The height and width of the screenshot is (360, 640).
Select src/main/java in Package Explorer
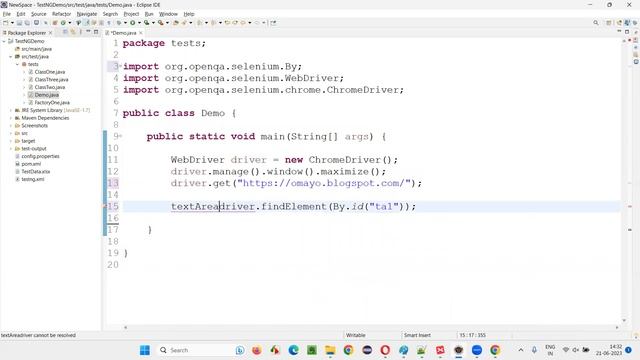pyautogui.click(x=36, y=49)
